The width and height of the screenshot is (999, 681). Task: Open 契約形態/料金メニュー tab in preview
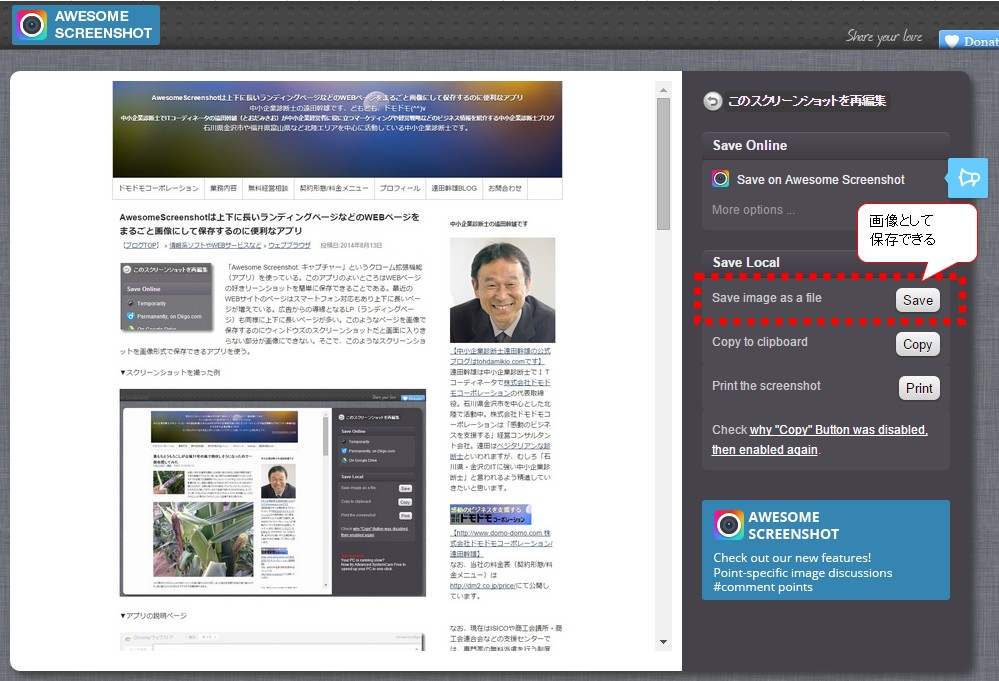tap(334, 189)
